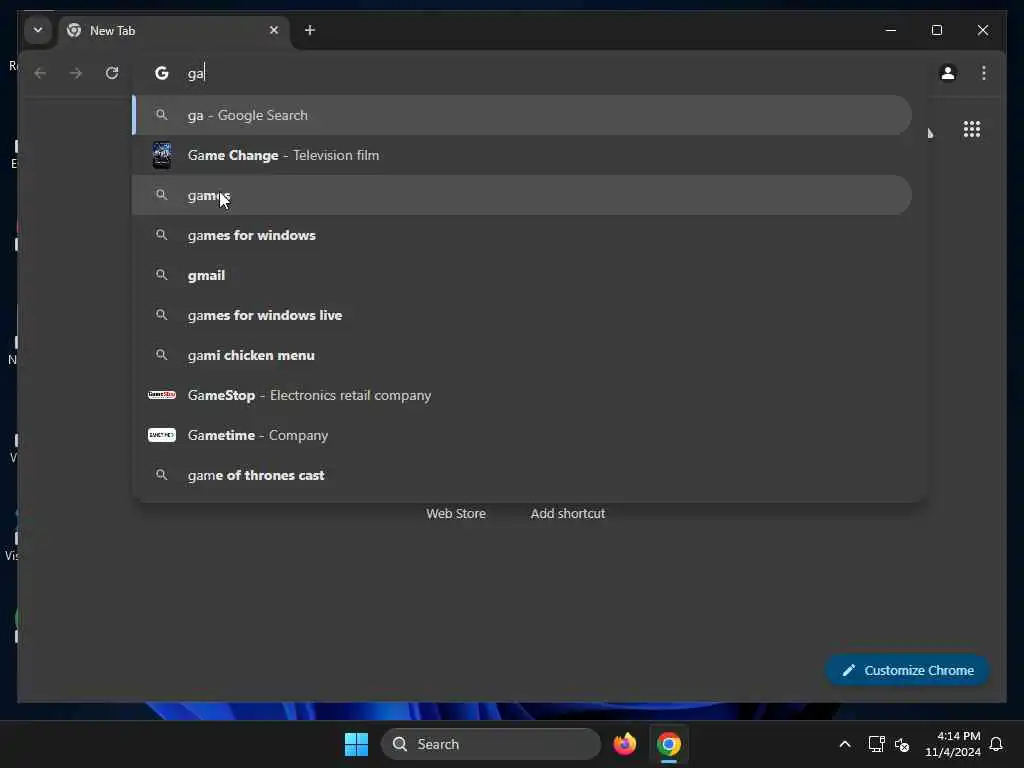
Task: Click the Customize Chrome button
Action: click(907, 671)
